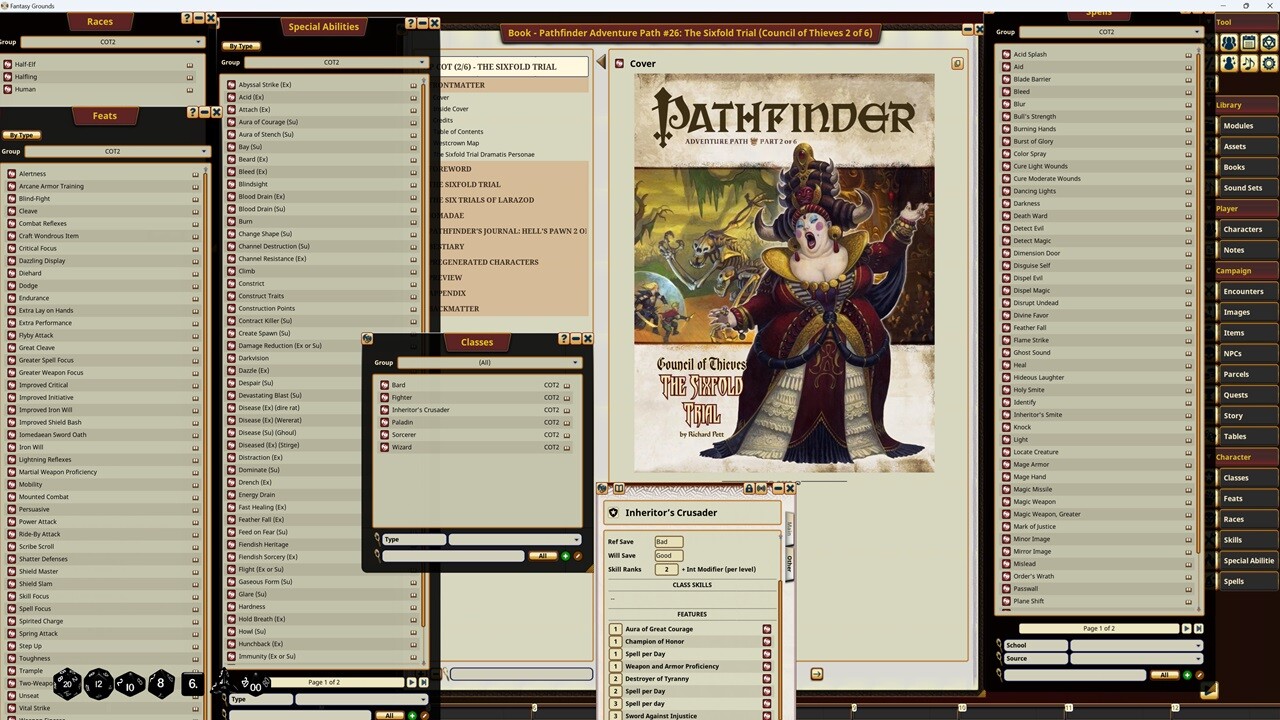Open the COT2 Group dropdown in Special Abilities
Image resolution: width=1280 pixels, height=720 pixels.
(331, 62)
